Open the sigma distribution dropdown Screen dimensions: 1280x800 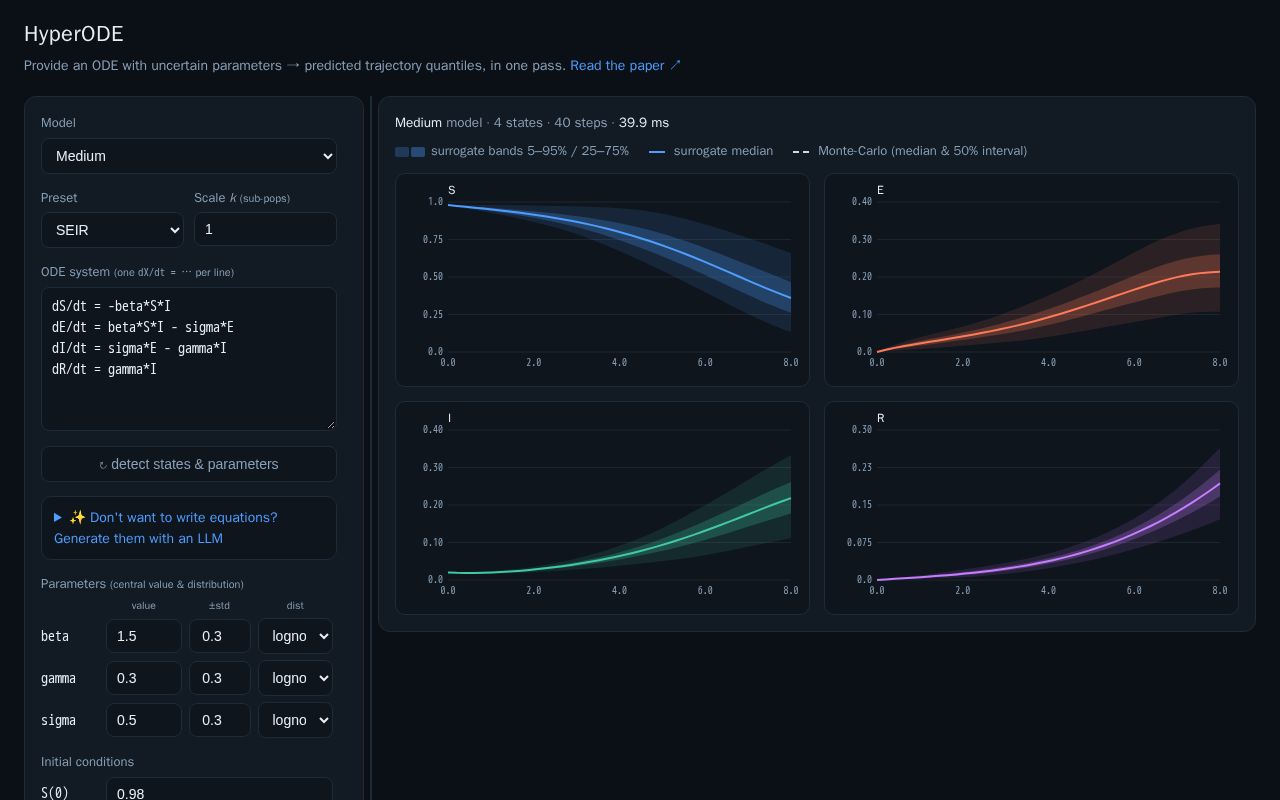[x=295, y=720]
